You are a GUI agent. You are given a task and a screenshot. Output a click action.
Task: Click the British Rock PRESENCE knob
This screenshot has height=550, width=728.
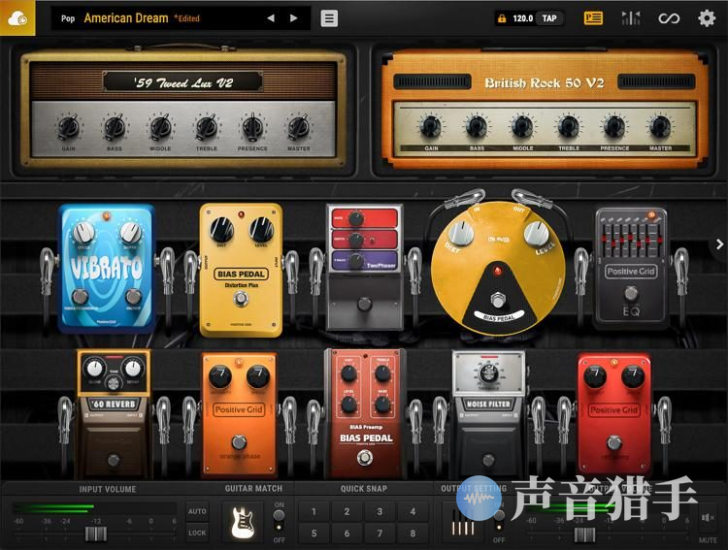(614, 126)
